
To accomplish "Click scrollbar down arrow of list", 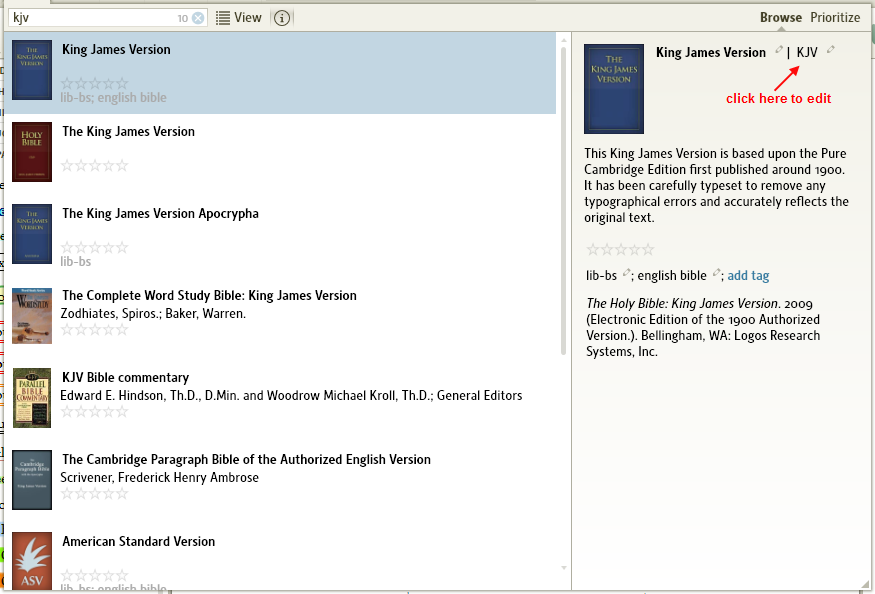I will click(x=564, y=568).
